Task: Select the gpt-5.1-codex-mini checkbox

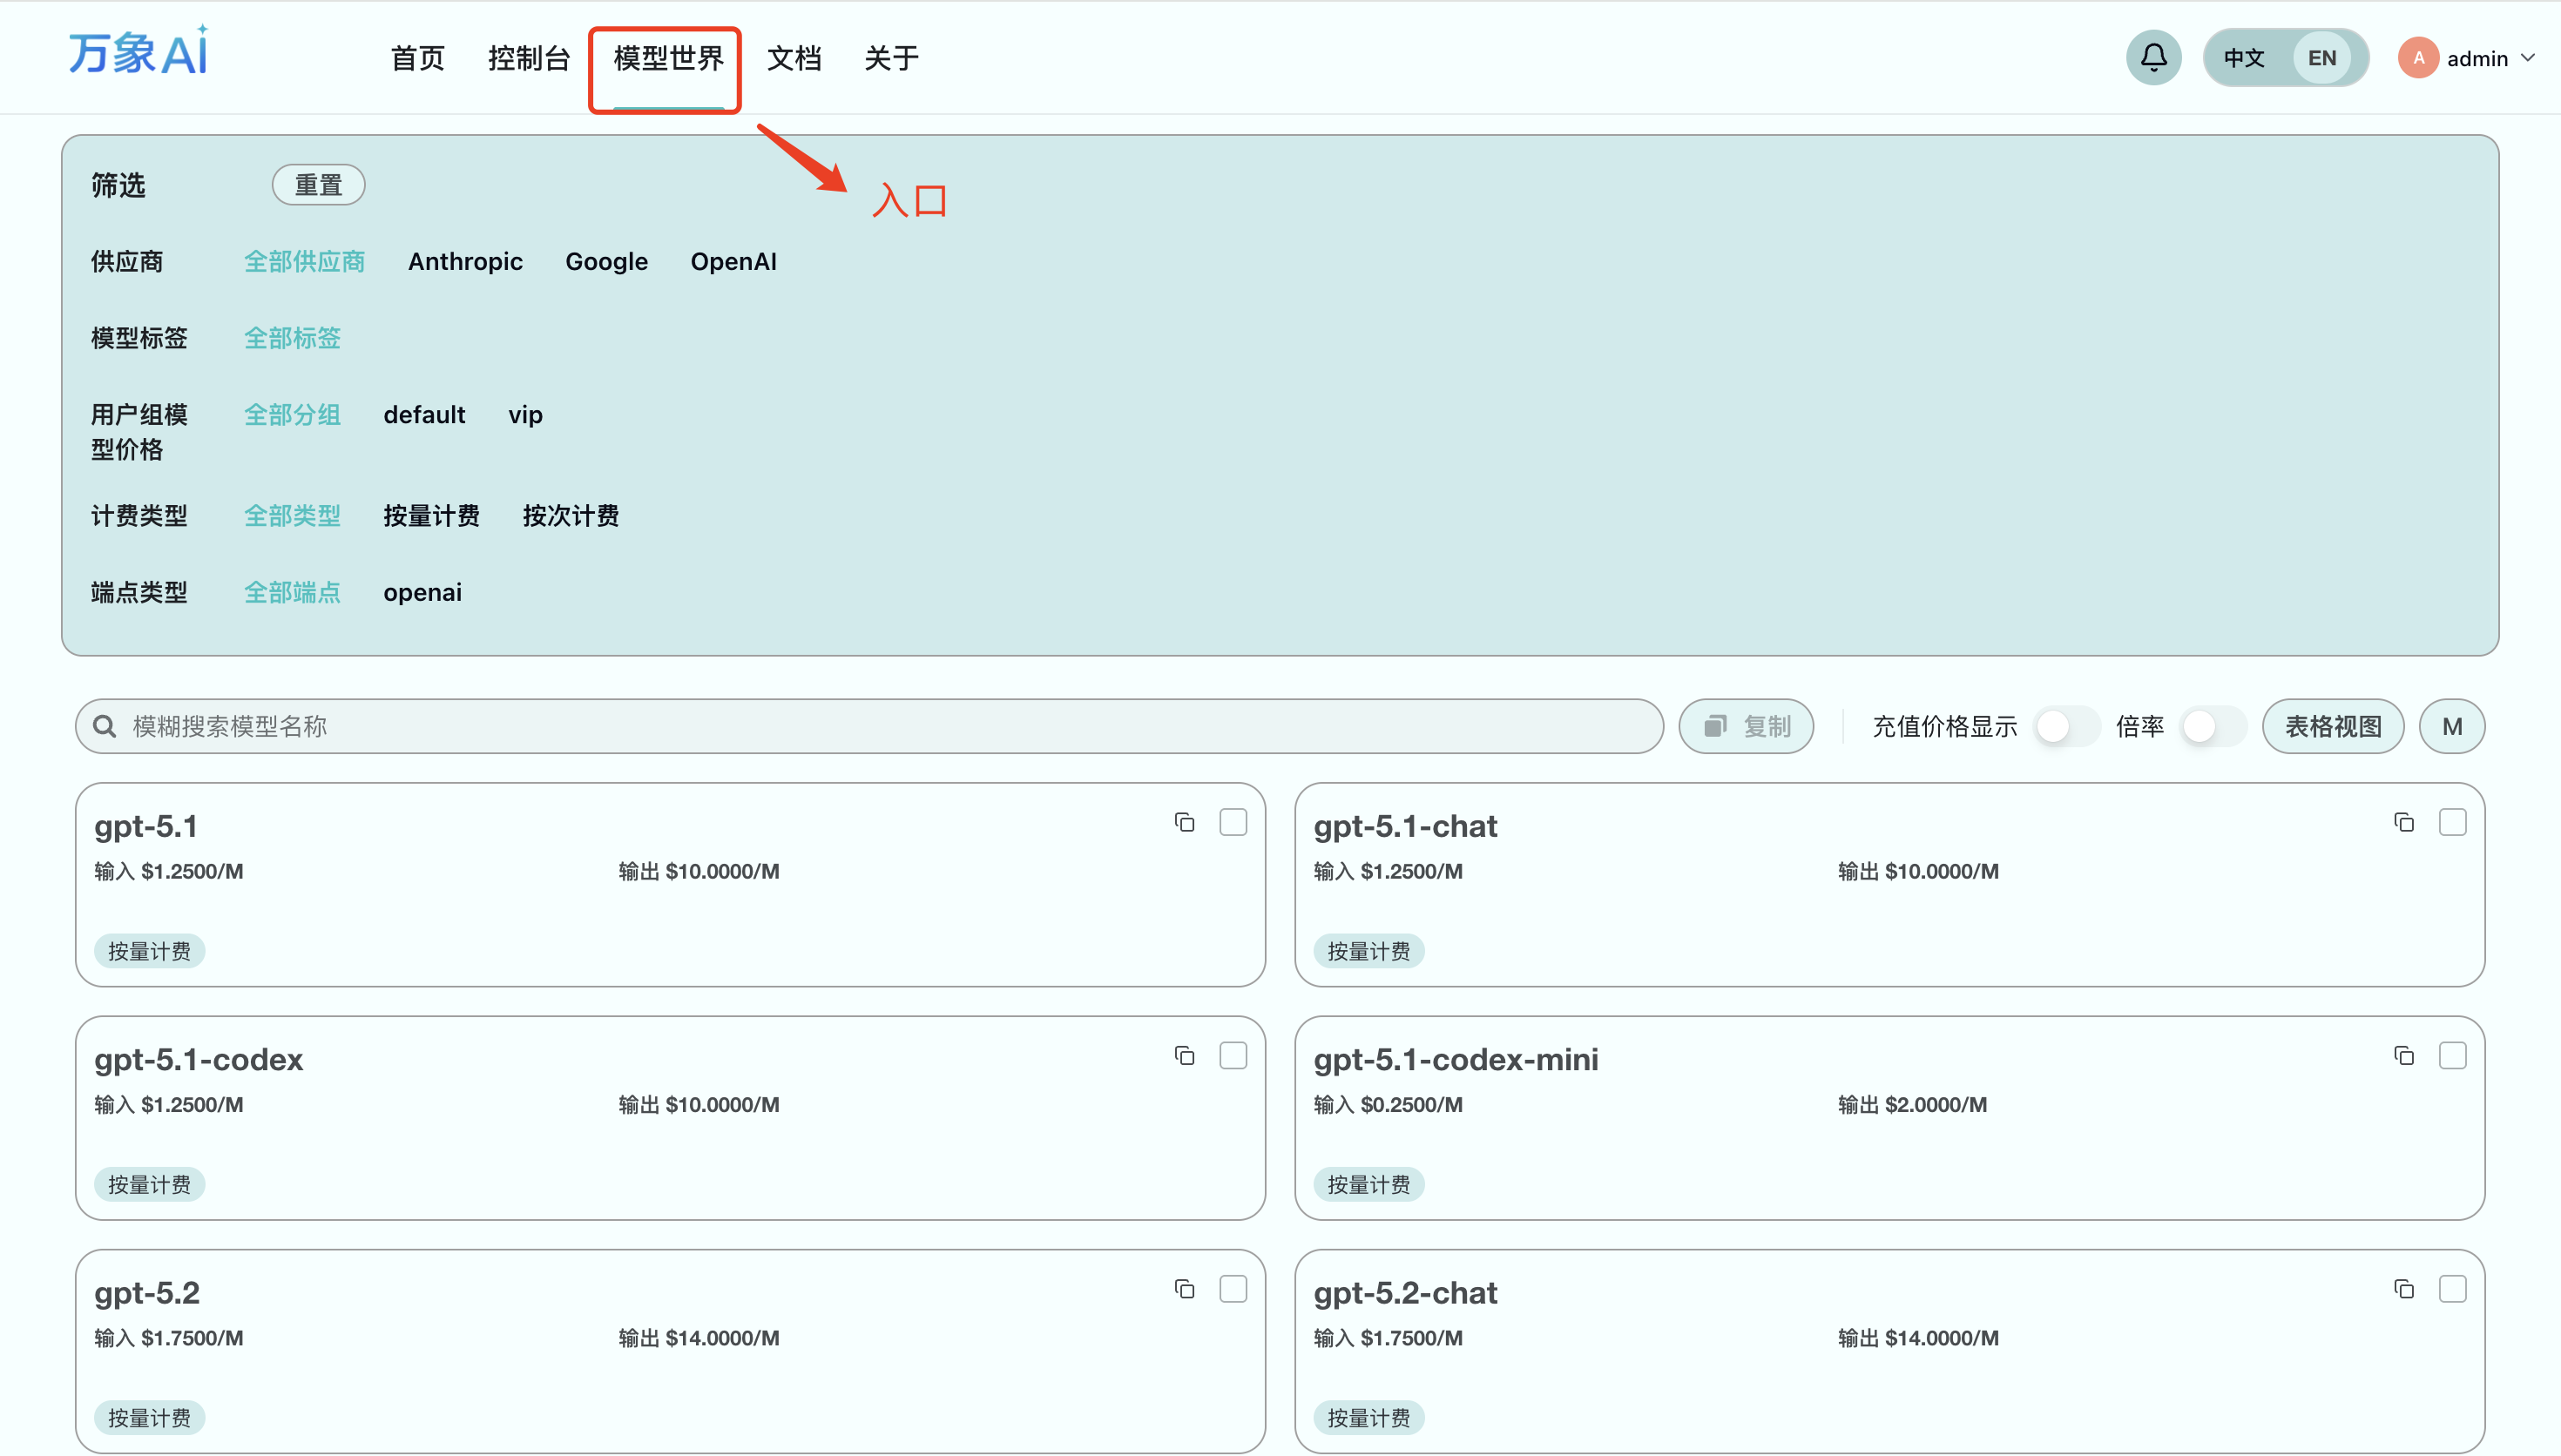Action: point(2452,1055)
